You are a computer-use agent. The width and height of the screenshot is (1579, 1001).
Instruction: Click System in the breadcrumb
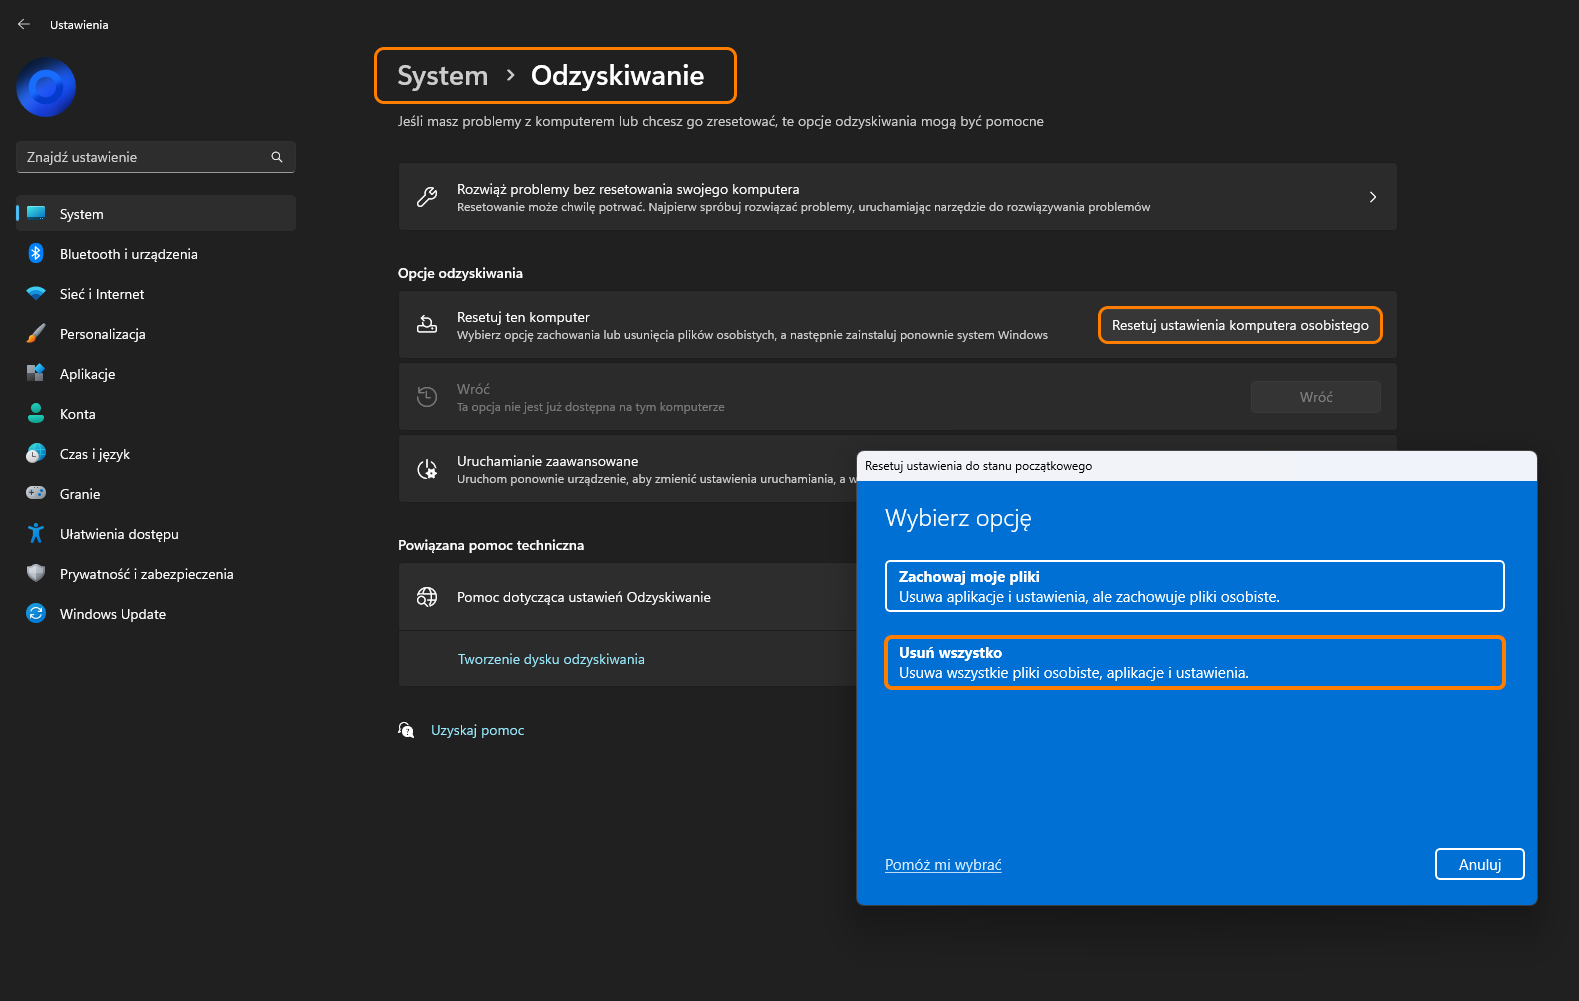(x=443, y=76)
